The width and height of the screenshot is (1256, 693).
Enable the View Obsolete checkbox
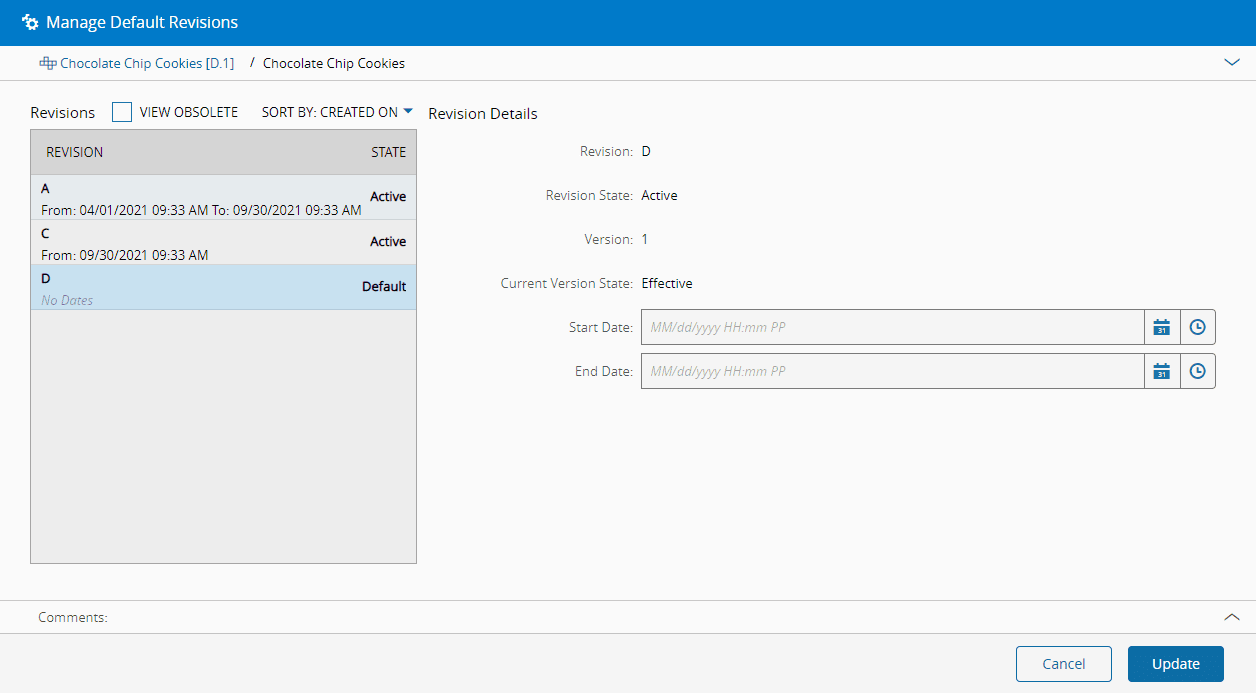[122, 112]
